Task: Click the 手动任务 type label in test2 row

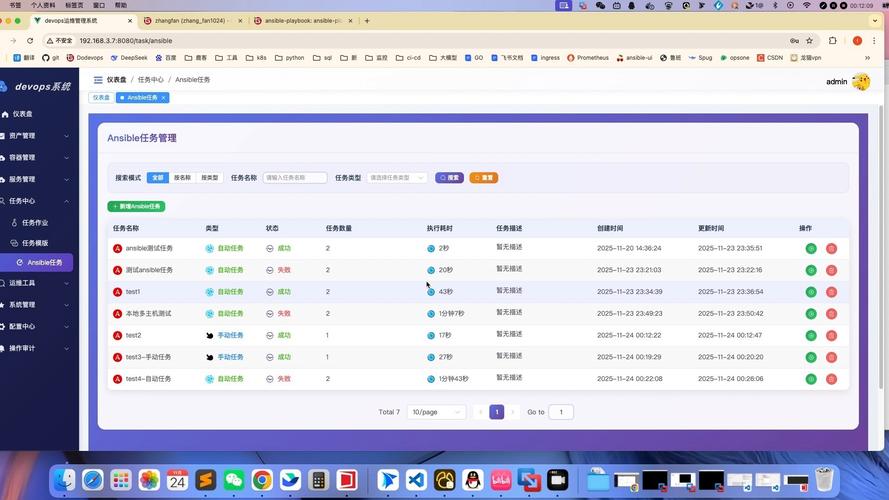Action: coord(230,336)
